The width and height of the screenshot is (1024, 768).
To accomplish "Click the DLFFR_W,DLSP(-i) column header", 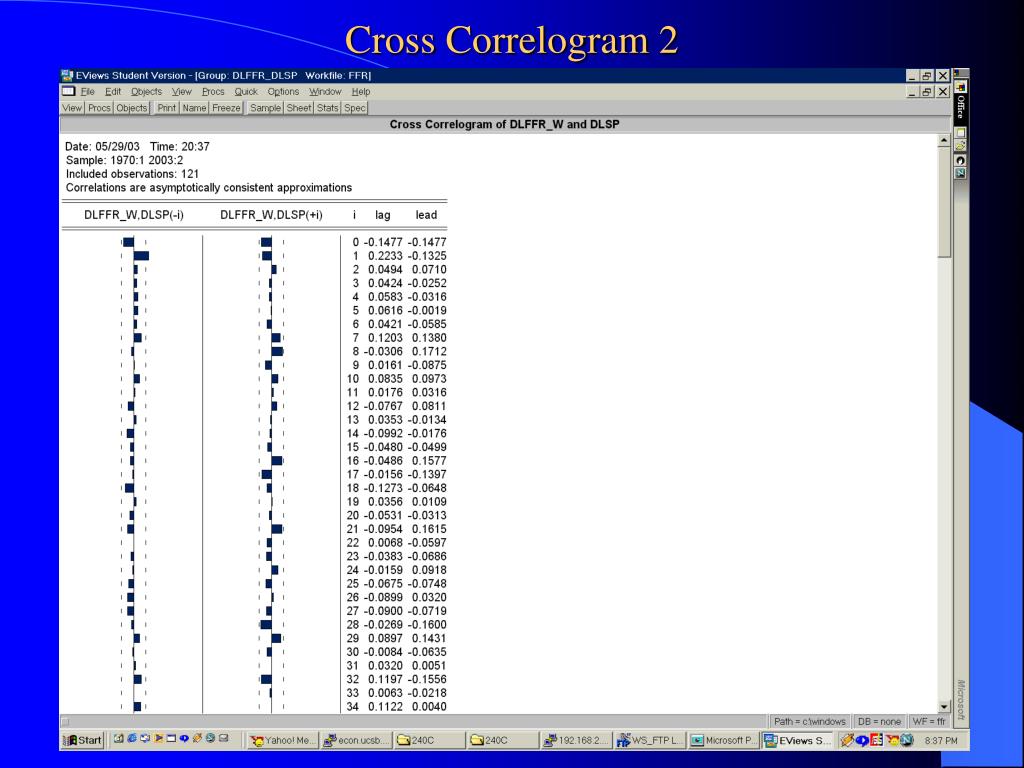I will click(x=134, y=215).
